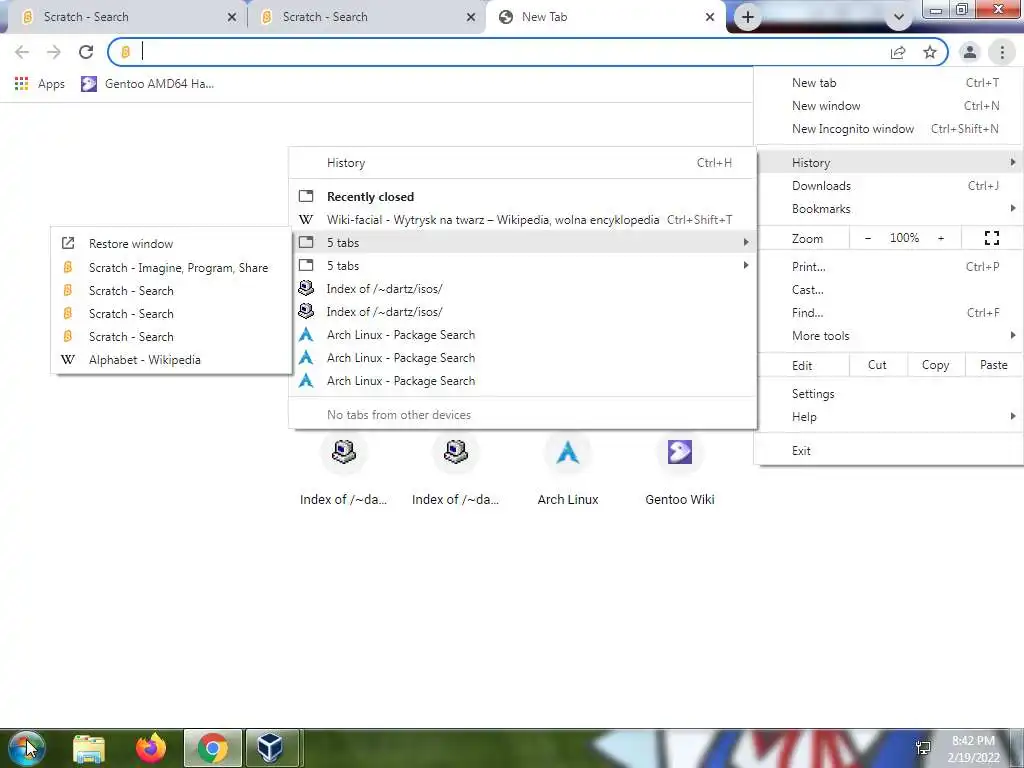1024x768 pixels.
Task: Increase zoom with the plus button
Action: coord(941,238)
